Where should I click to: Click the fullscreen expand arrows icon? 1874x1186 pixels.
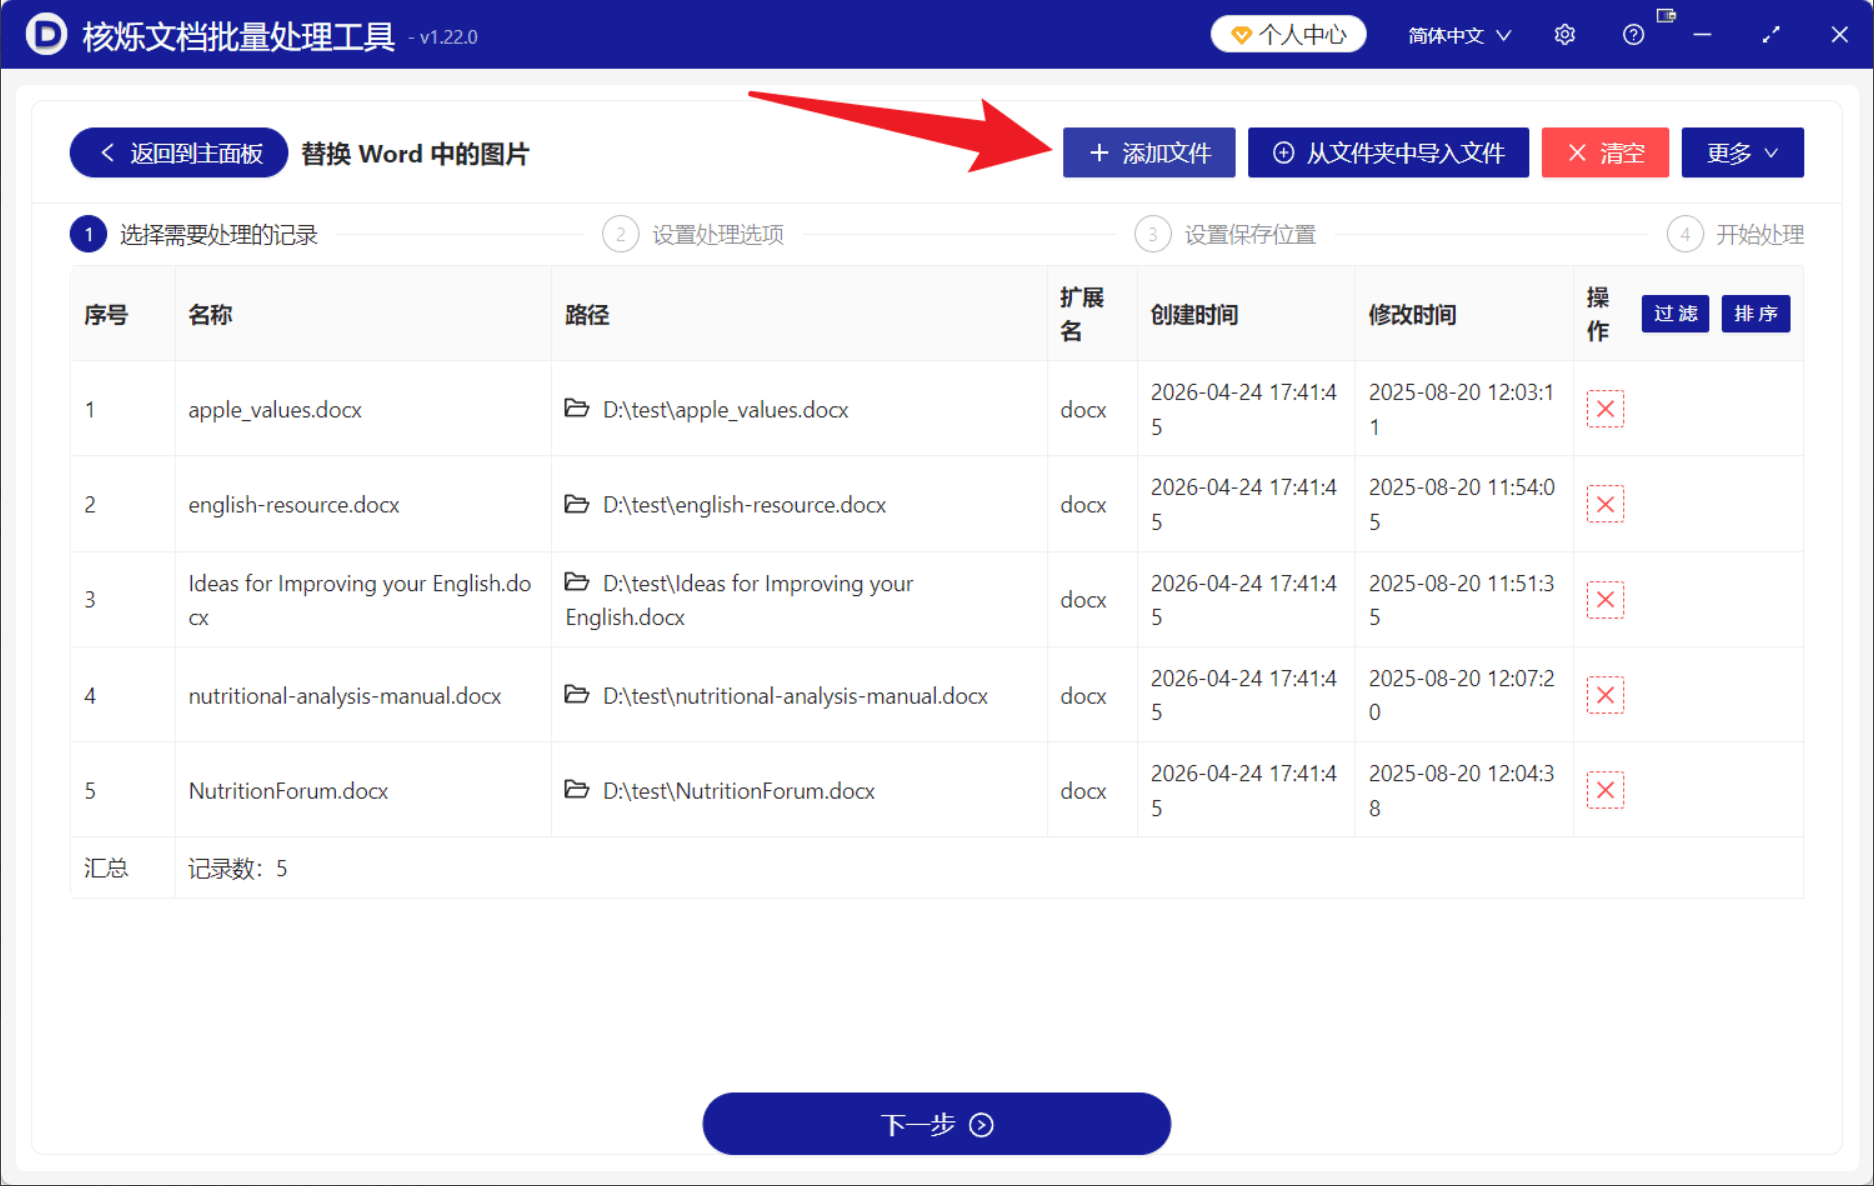1771,33
